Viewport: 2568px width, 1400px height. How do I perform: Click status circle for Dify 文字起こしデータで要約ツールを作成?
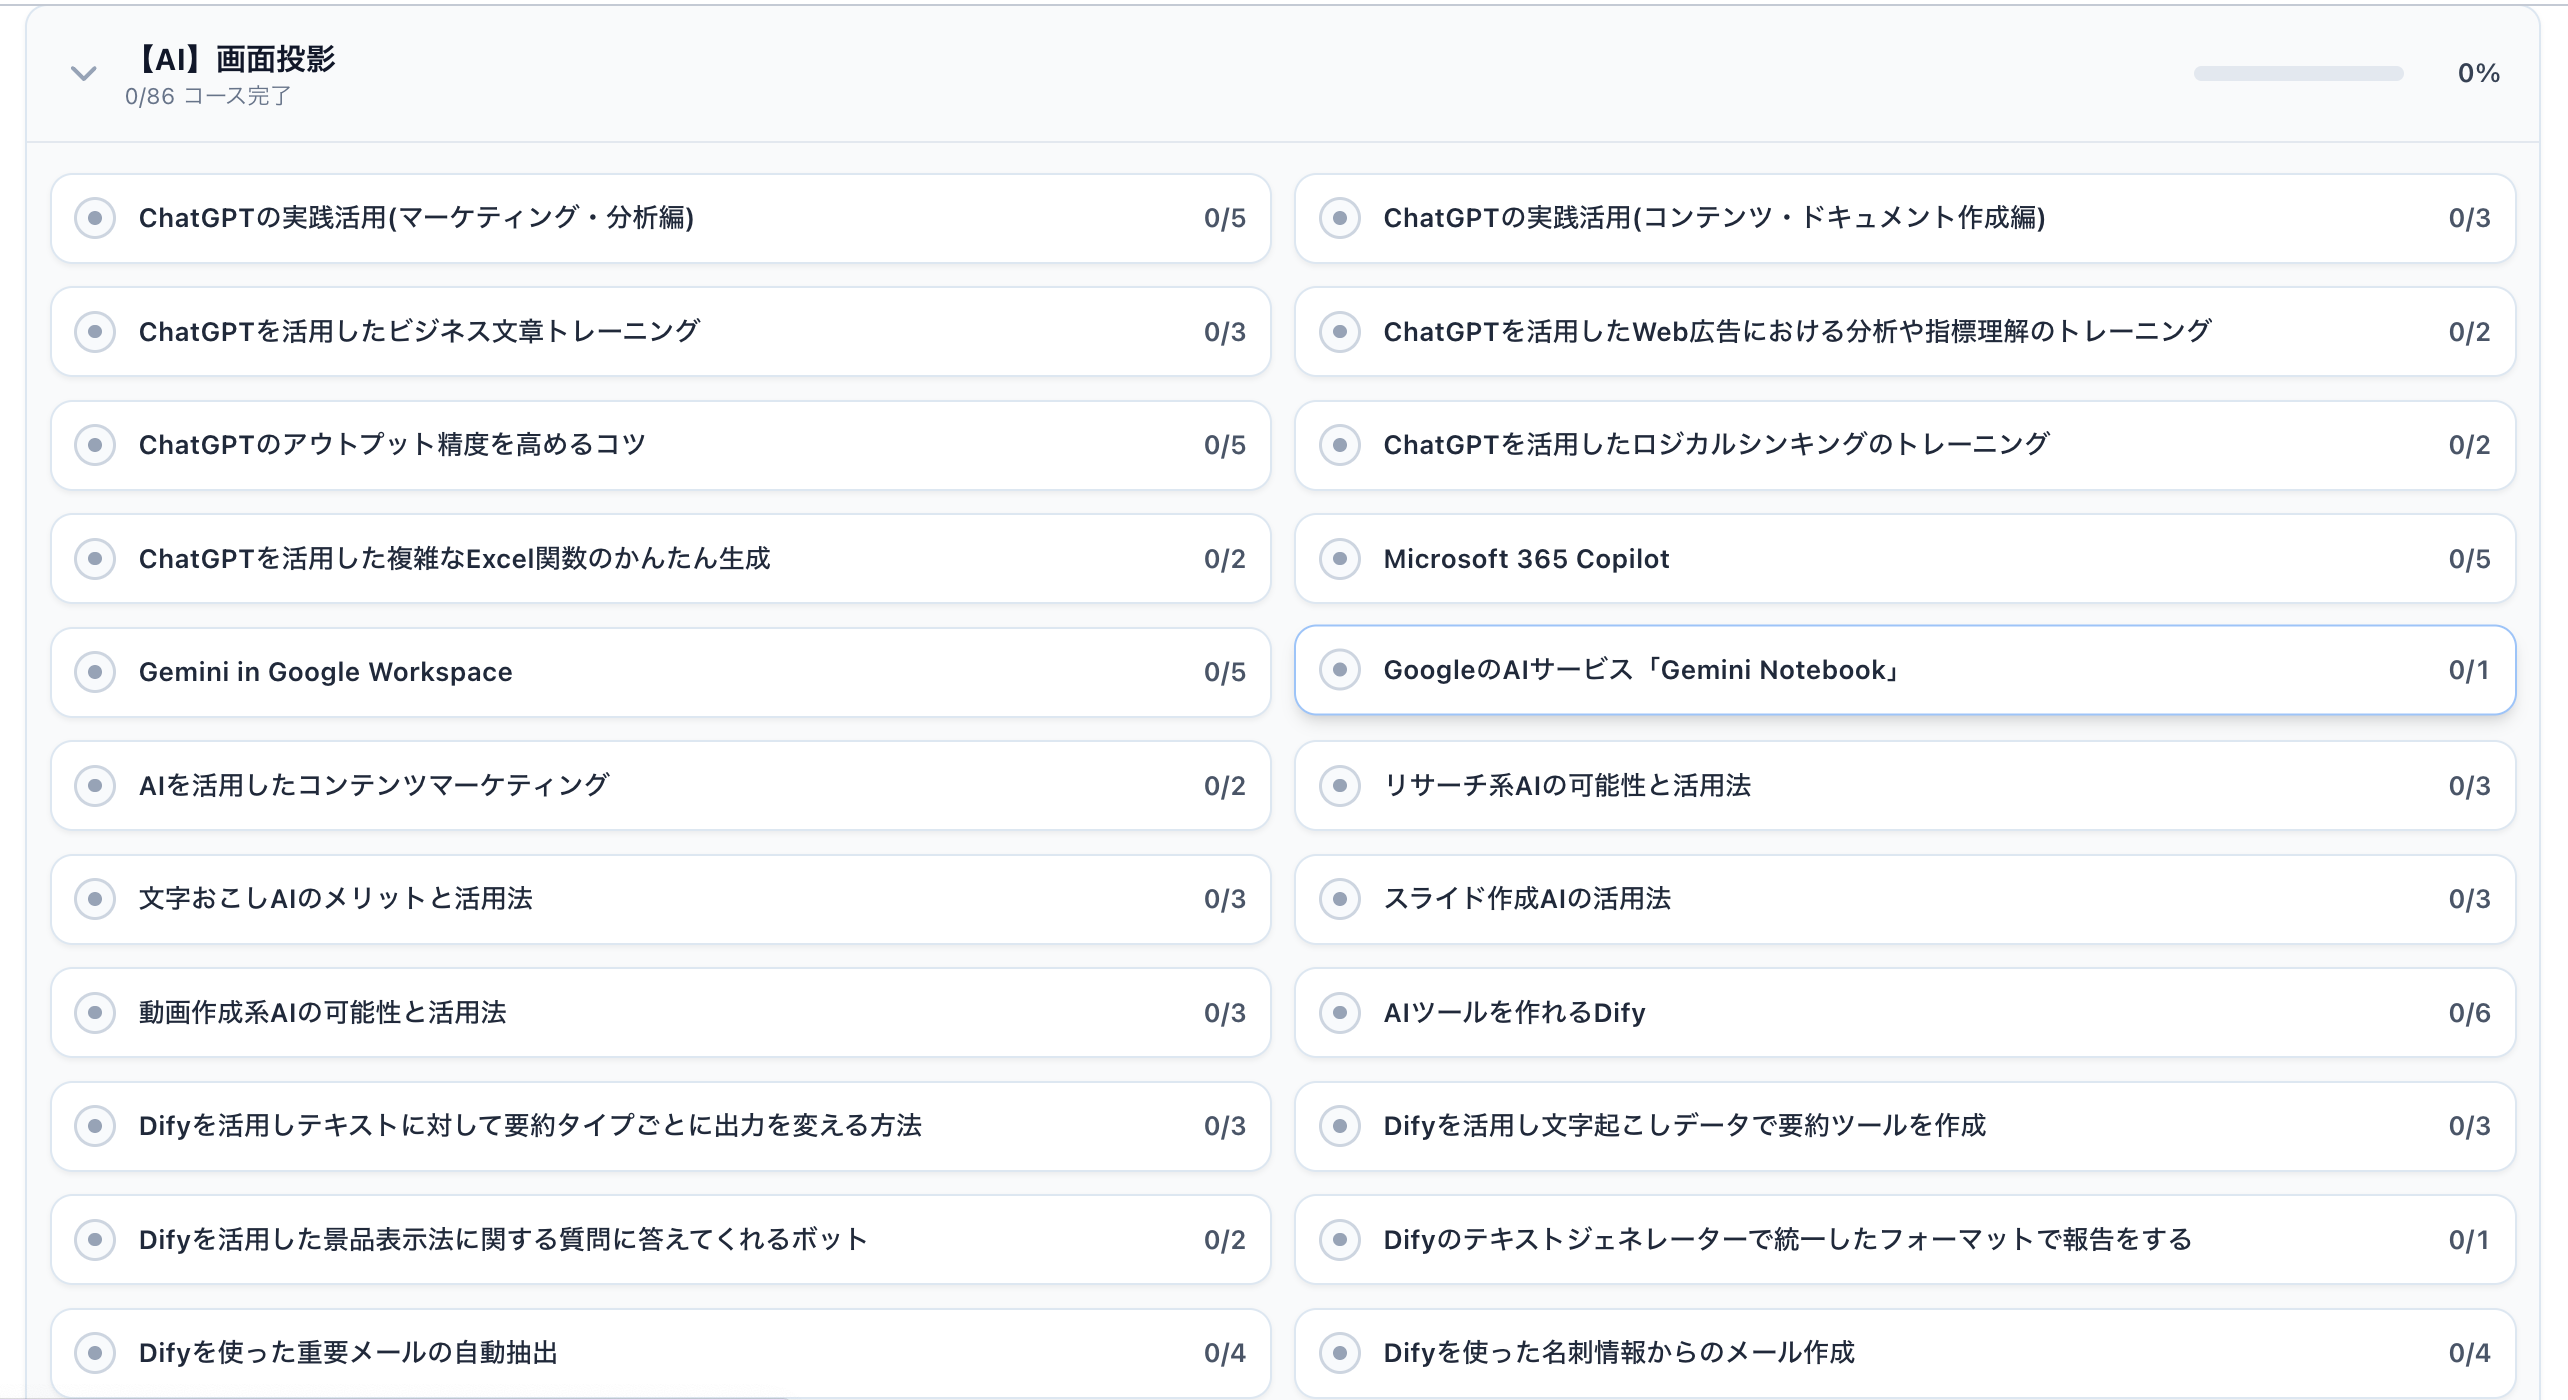tap(1340, 1126)
